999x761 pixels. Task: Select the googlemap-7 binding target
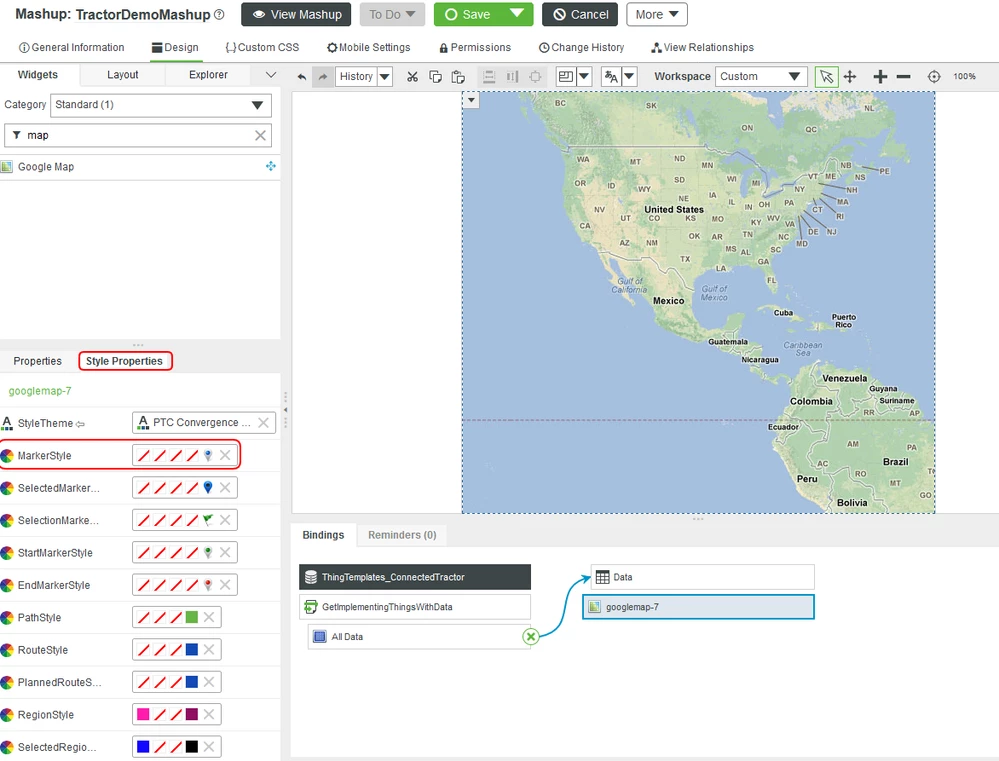pos(698,607)
